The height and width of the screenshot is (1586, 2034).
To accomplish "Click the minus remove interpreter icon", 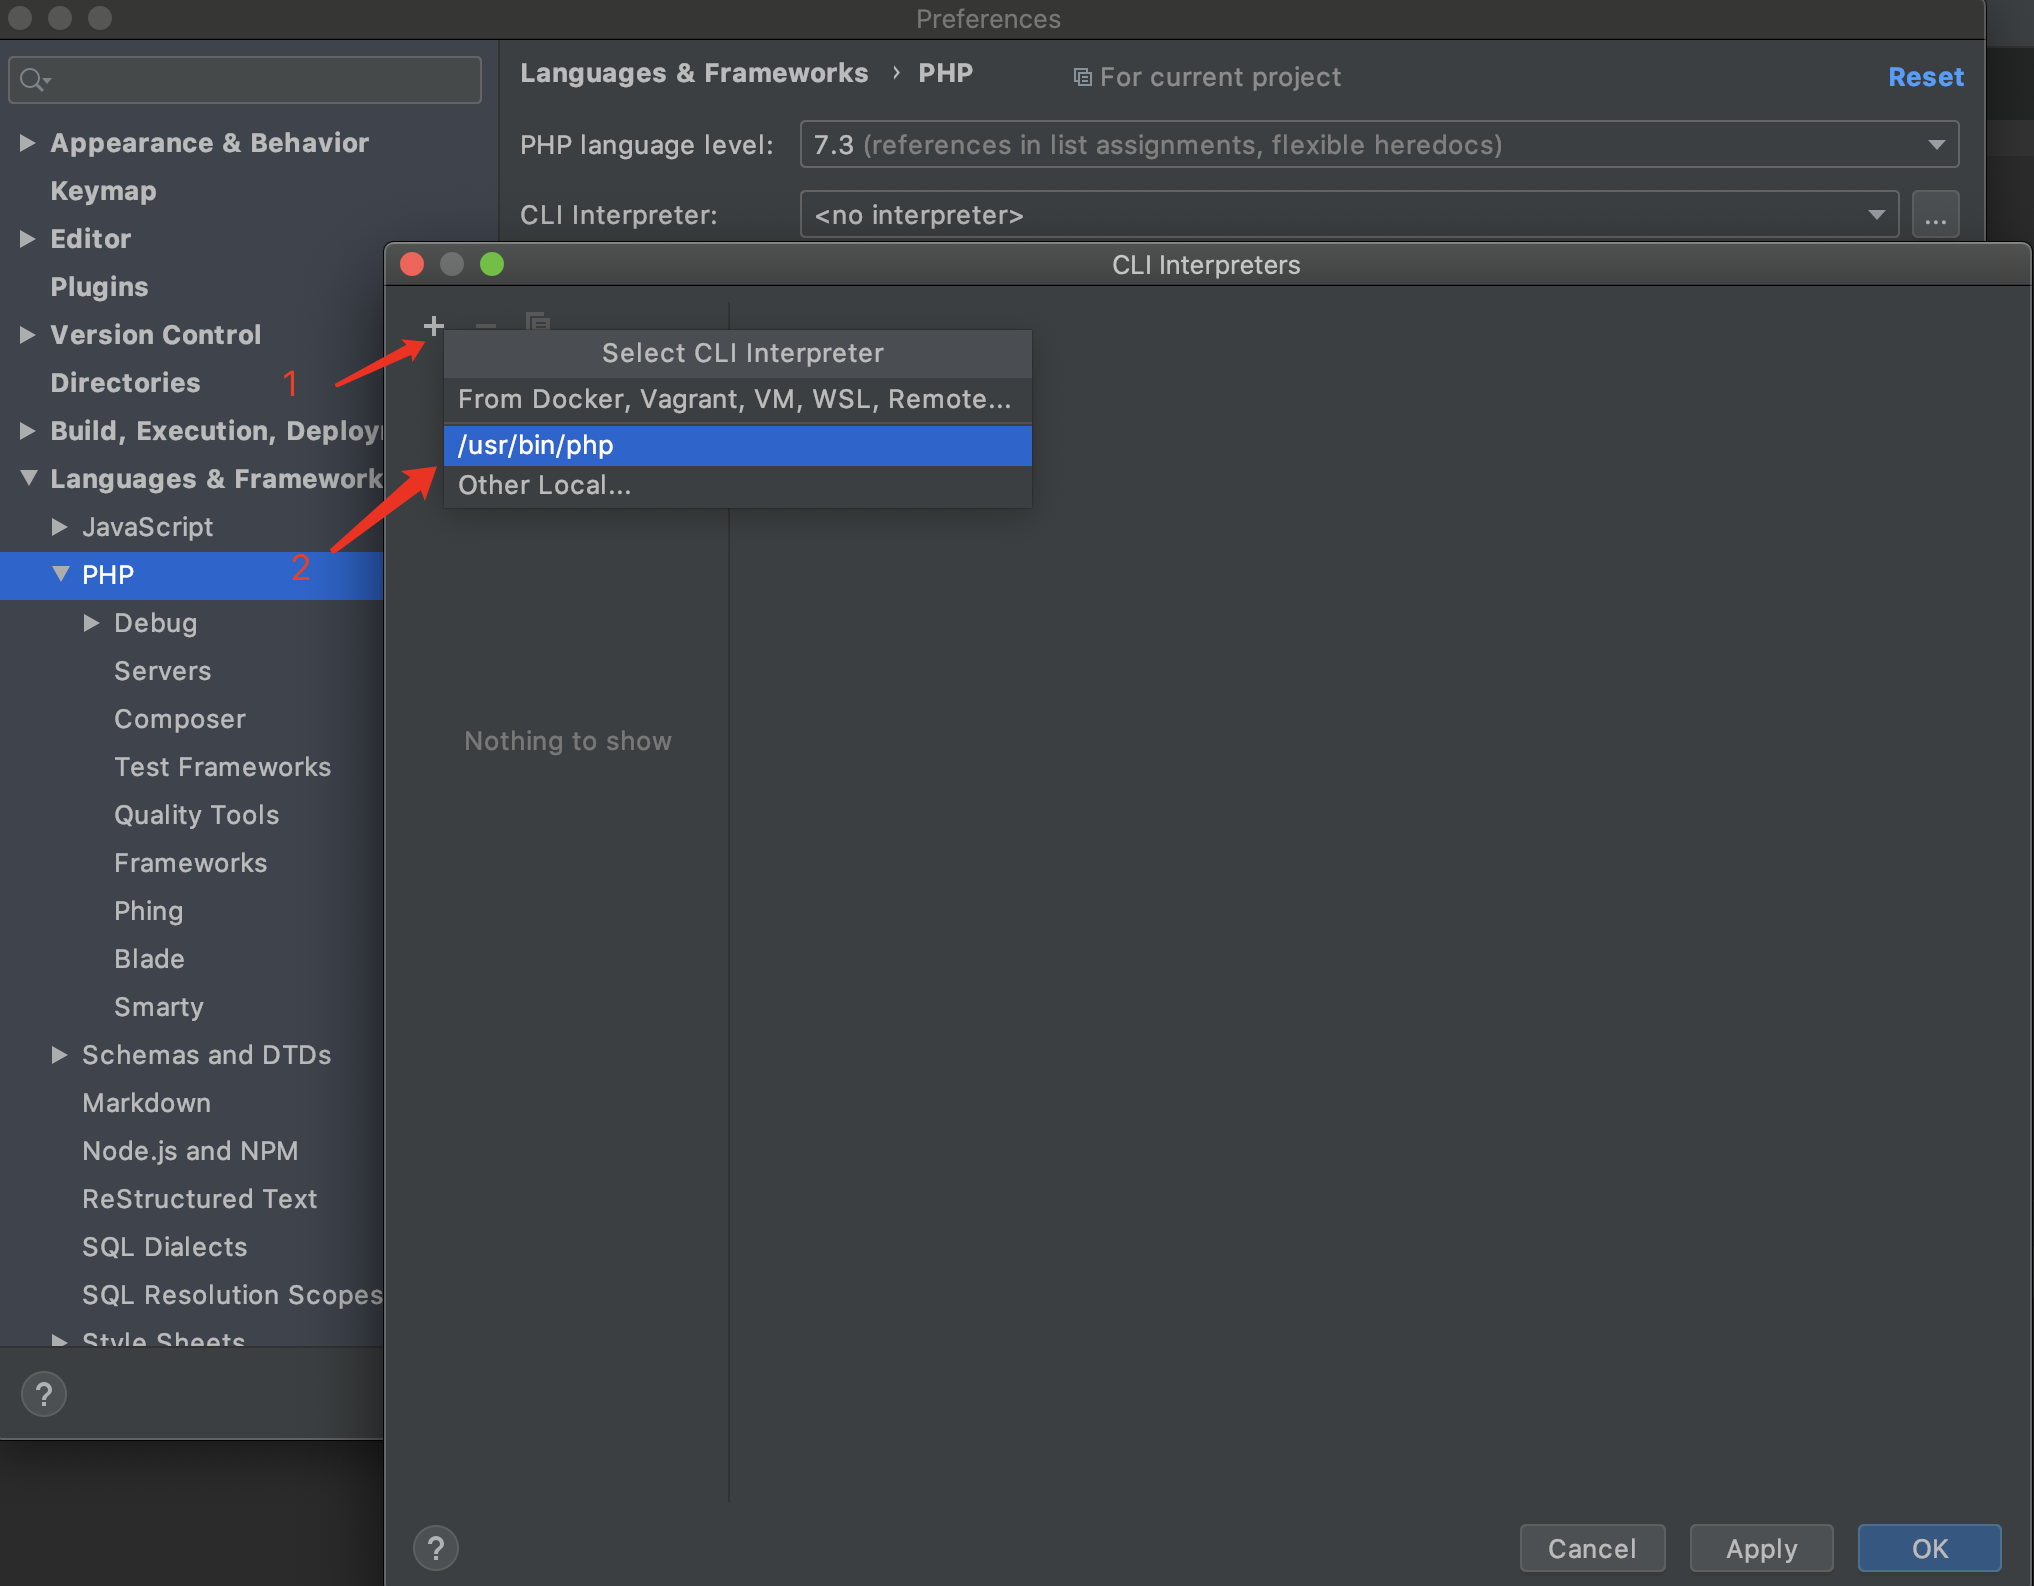I will click(x=486, y=325).
